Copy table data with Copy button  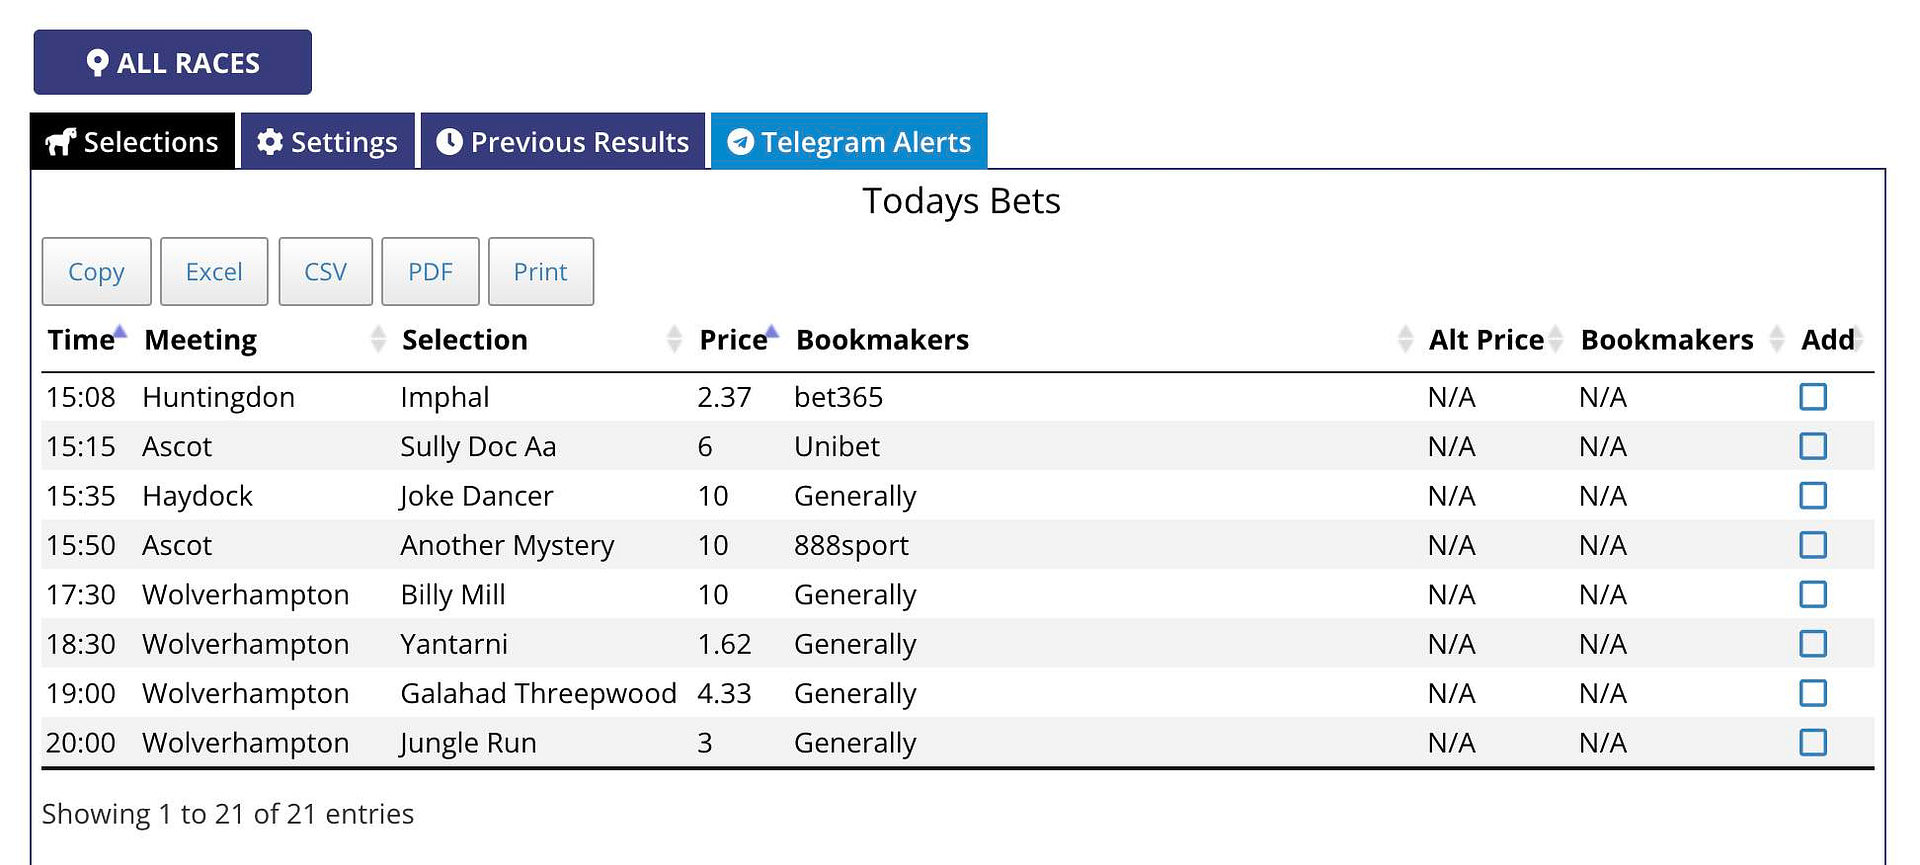[96, 271]
